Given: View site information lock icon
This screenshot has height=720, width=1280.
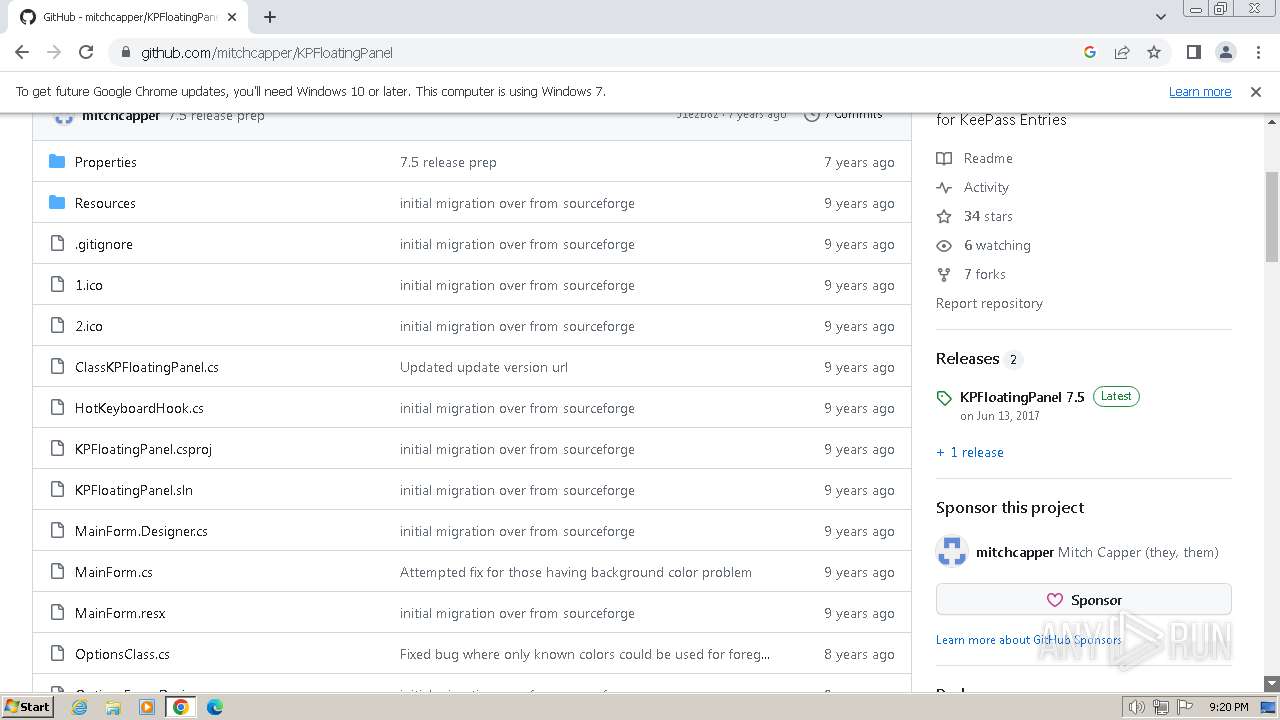Looking at the screenshot, I should [x=126, y=52].
